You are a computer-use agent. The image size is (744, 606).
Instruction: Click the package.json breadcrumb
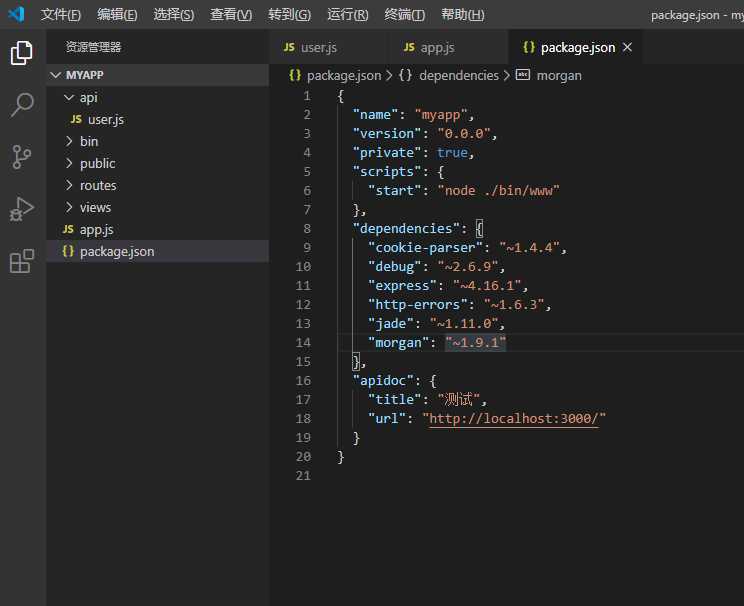tap(344, 75)
